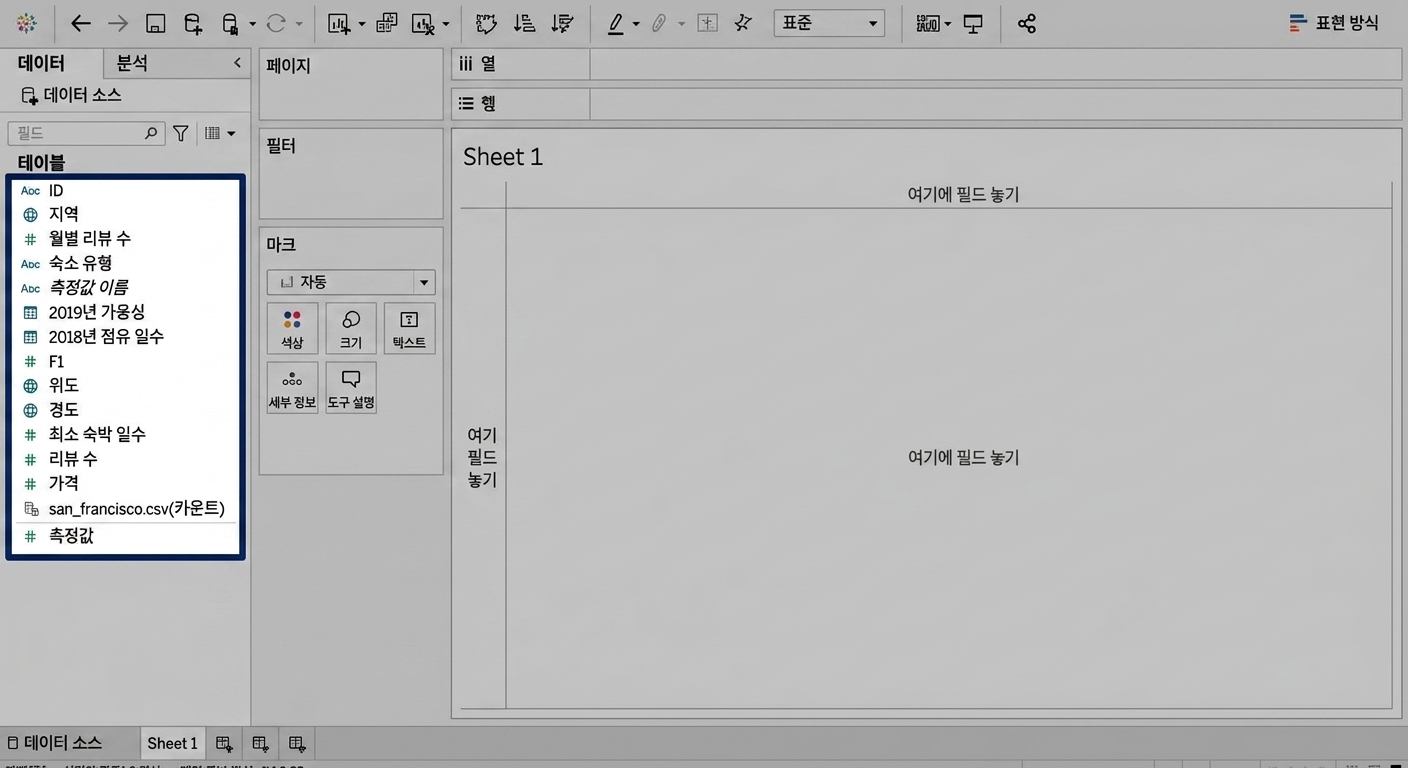Click the new dashboard icon at bottom
The image size is (1408, 768).
pos(260,743)
